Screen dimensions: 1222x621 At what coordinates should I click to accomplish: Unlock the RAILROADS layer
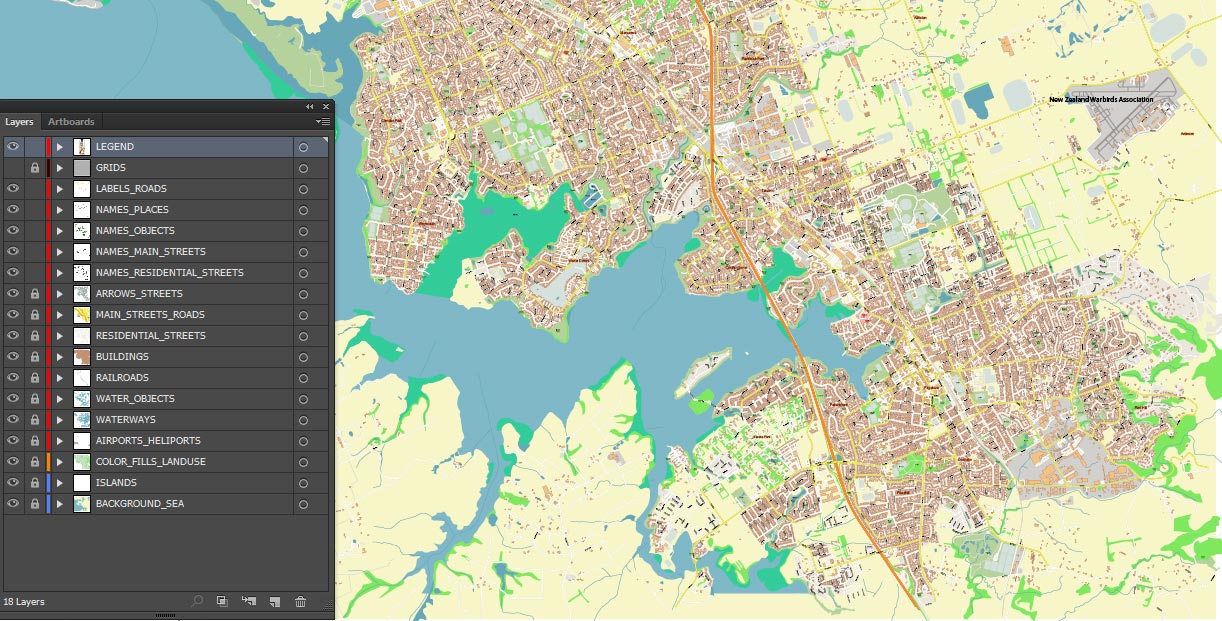pos(35,378)
